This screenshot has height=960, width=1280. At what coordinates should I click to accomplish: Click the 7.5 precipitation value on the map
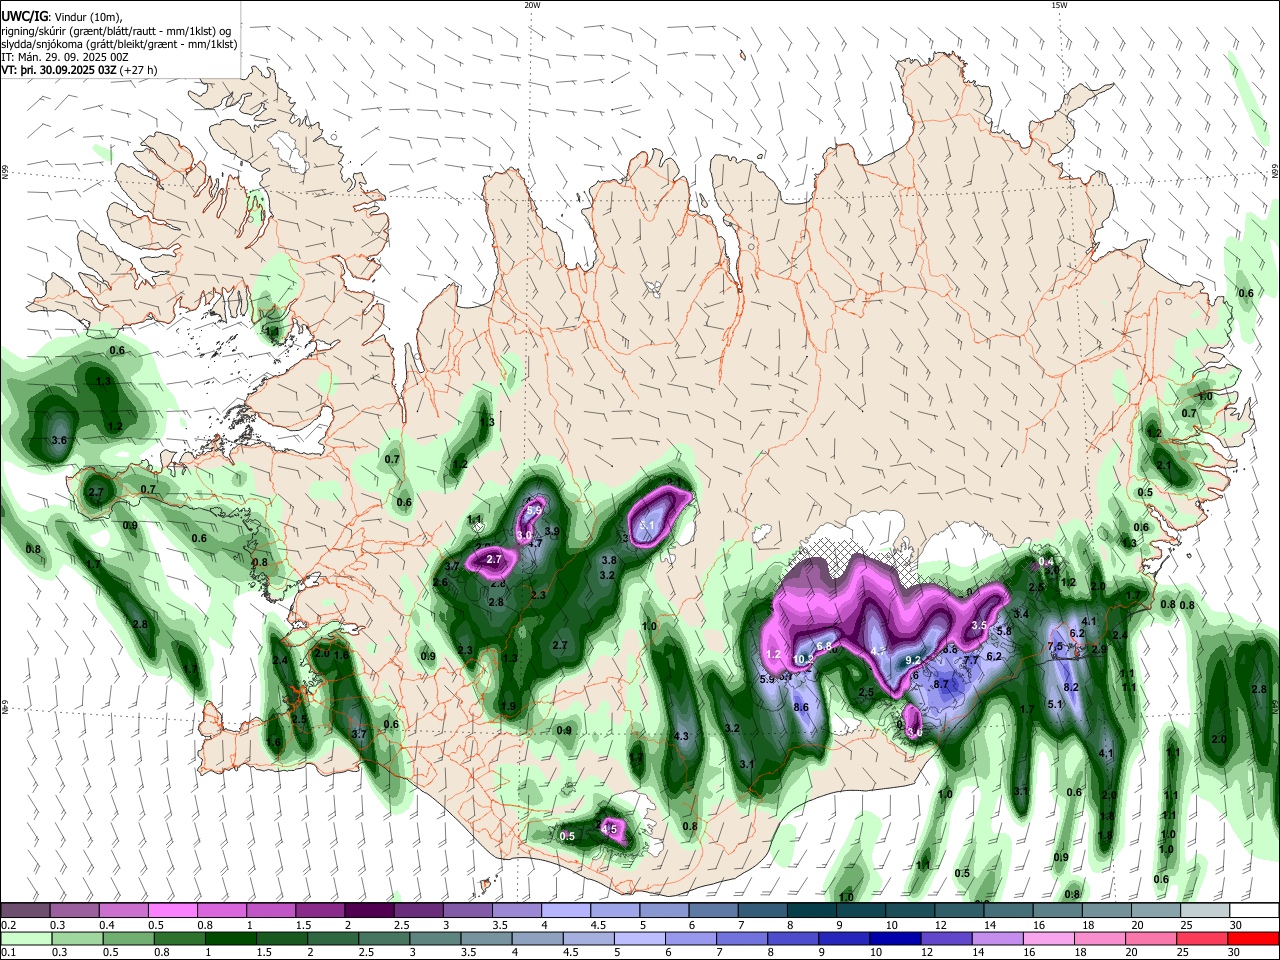coord(1055,647)
